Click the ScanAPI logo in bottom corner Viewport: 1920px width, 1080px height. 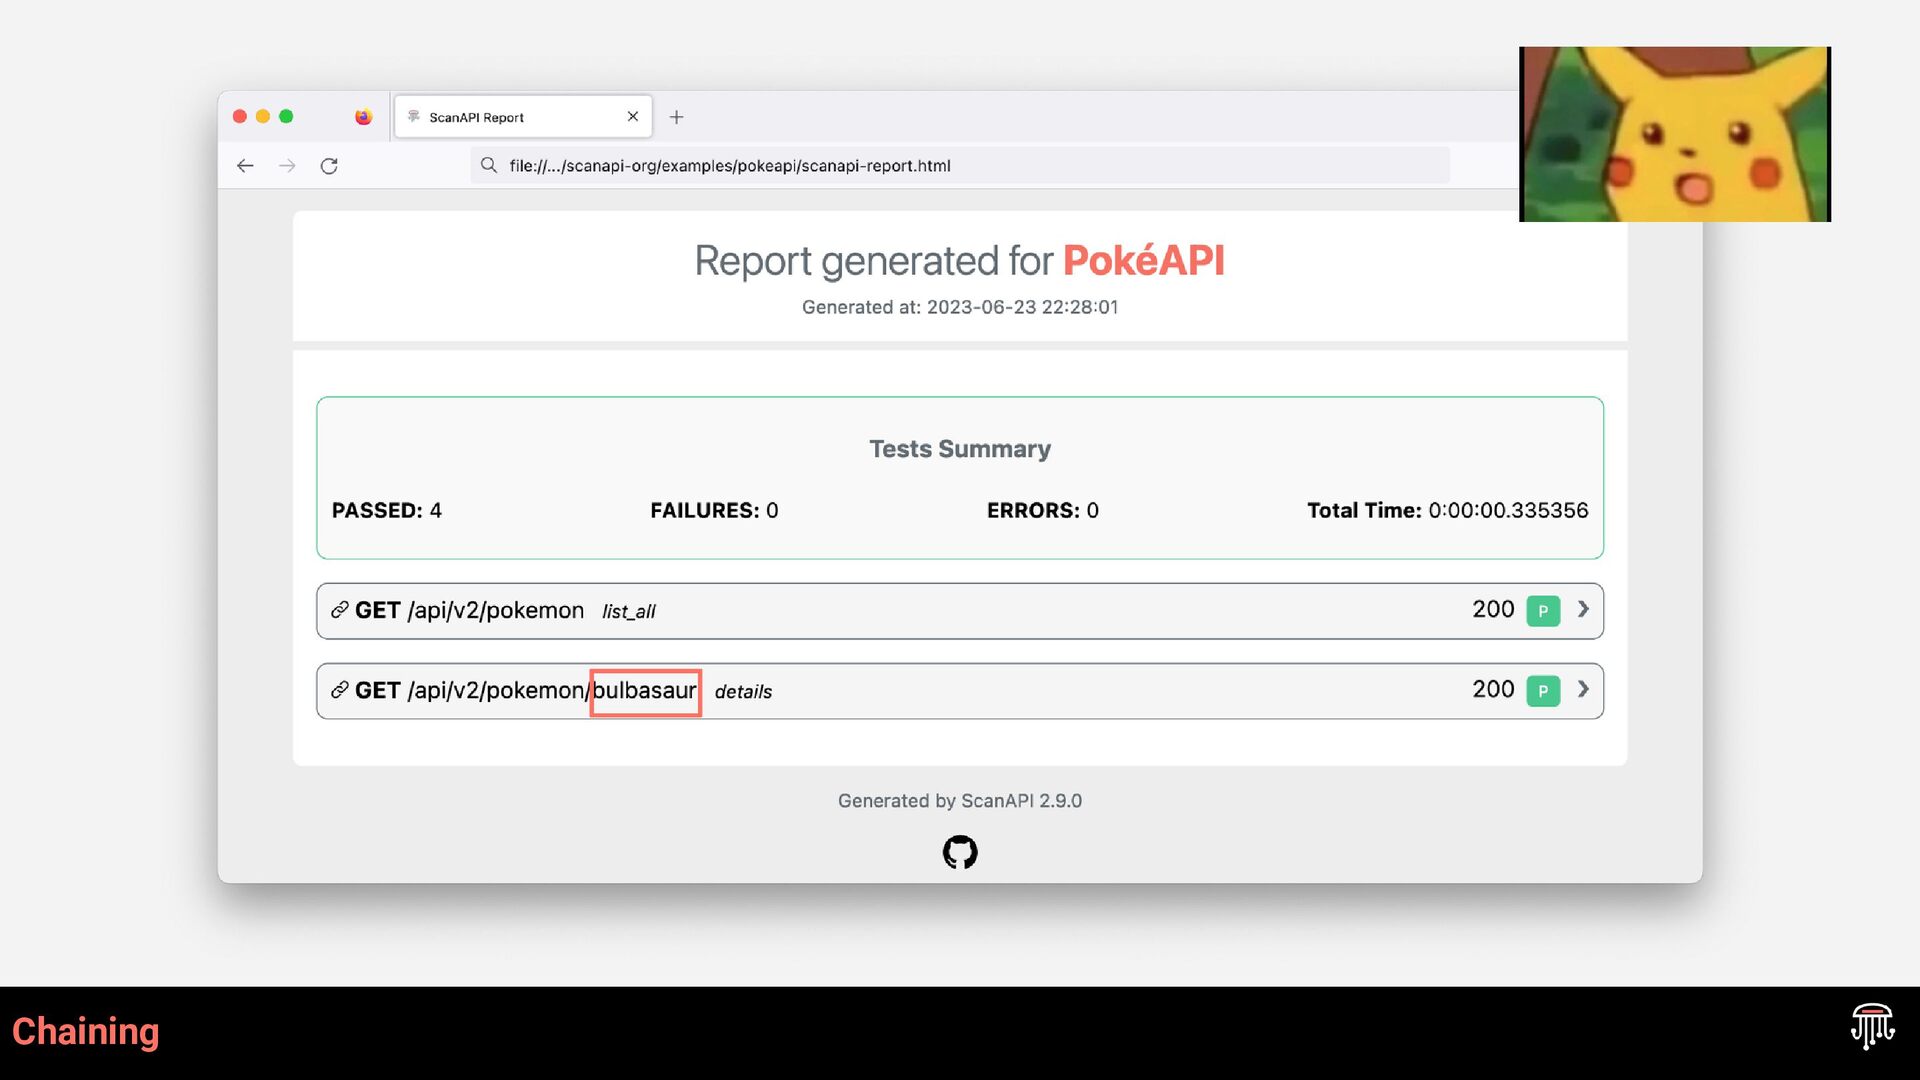click(1871, 1027)
